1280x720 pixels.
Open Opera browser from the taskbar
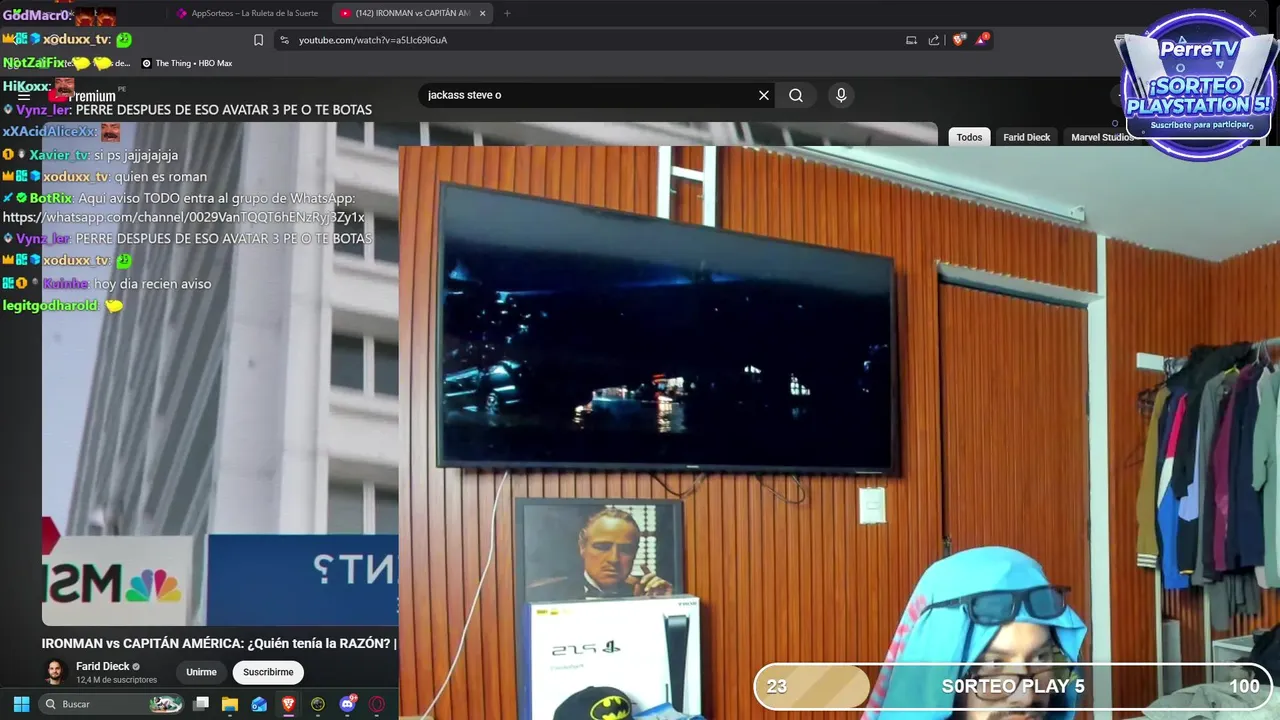pyautogui.click(x=377, y=704)
